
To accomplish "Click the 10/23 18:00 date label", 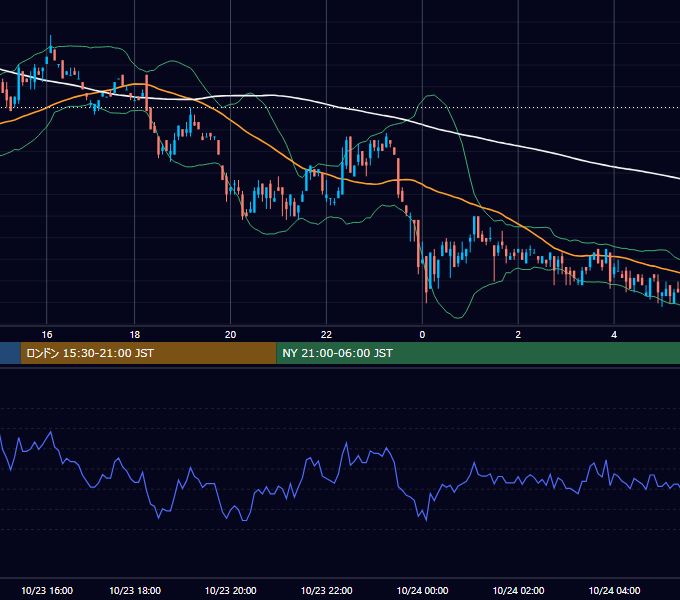I will [x=135, y=590].
